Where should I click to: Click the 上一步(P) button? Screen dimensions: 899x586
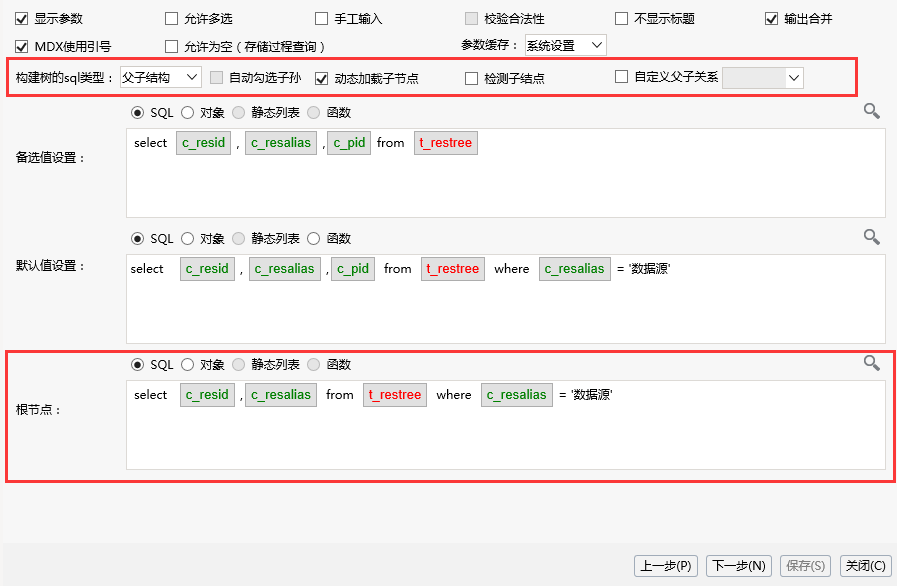(666, 566)
